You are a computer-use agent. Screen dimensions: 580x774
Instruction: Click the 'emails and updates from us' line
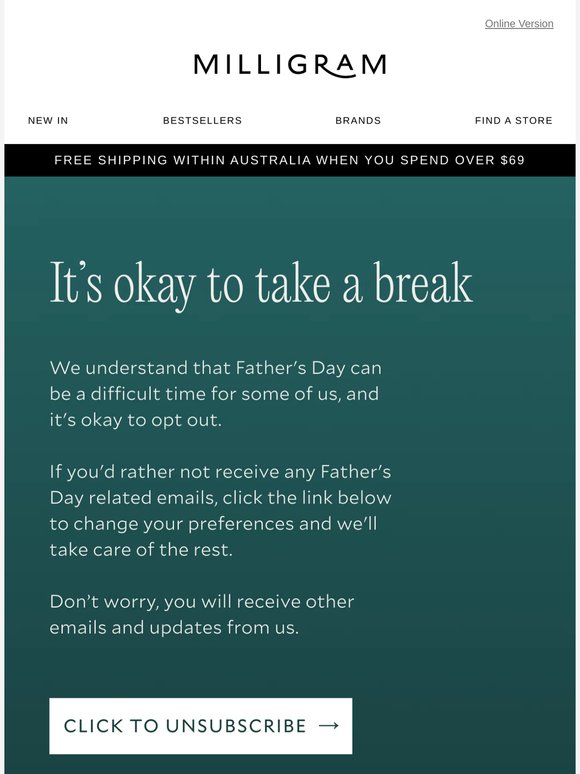[174, 627]
